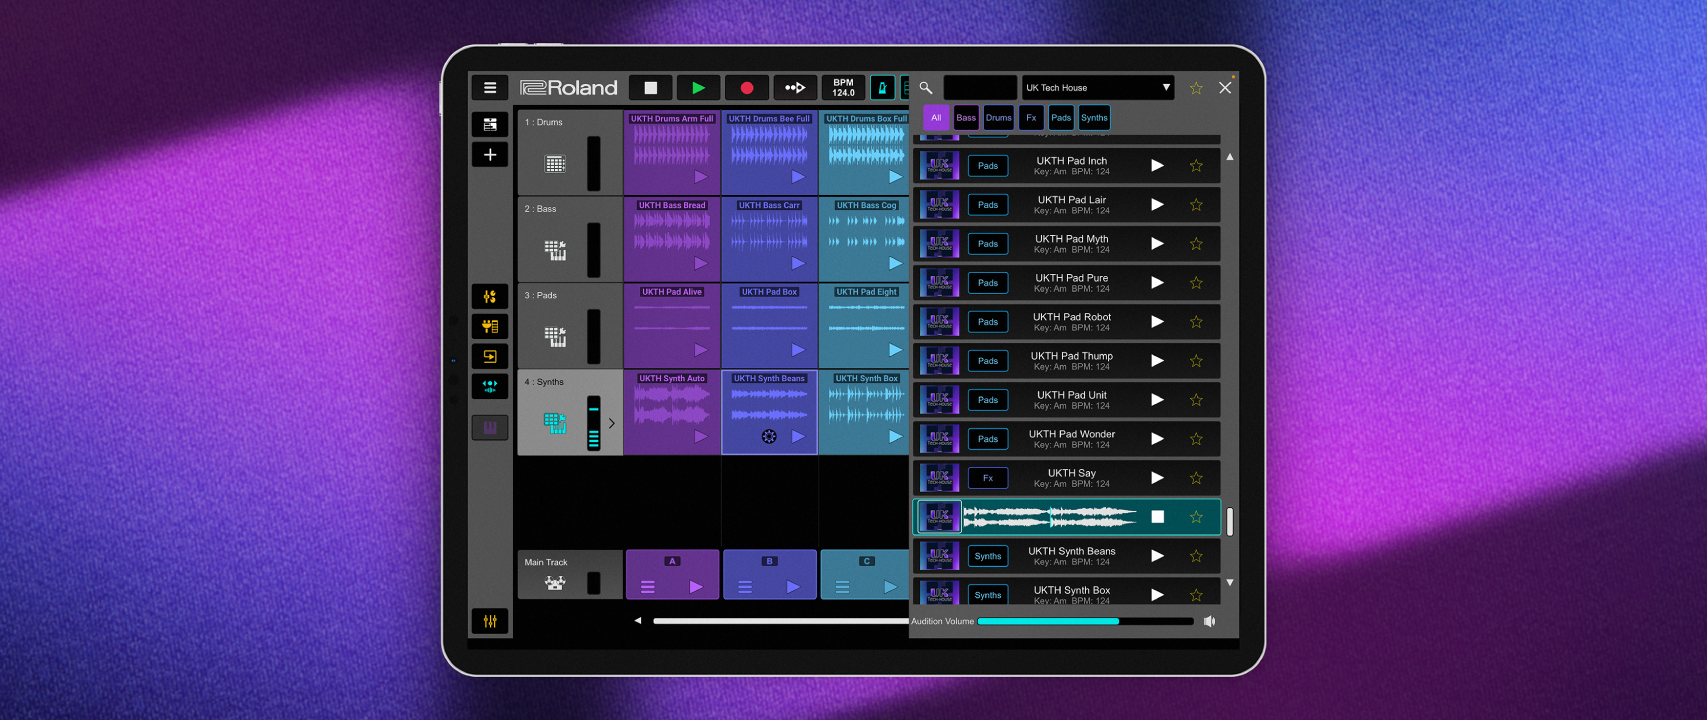Open section C list menu icon

click(x=842, y=587)
